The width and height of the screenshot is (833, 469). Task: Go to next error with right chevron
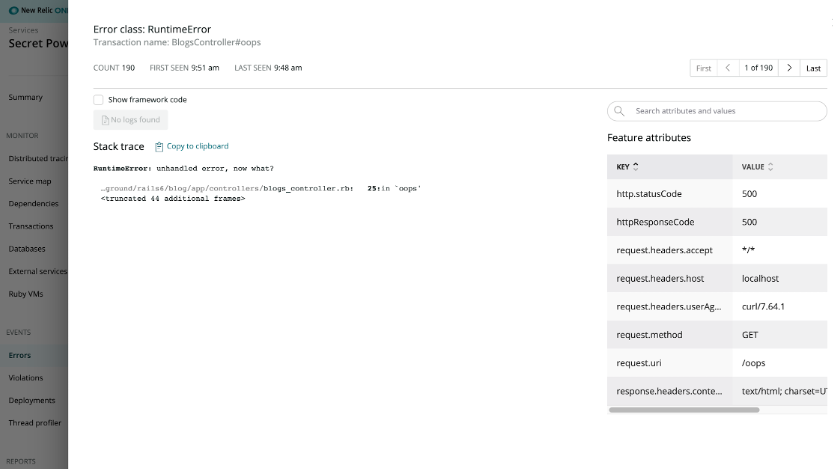pyautogui.click(x=789, y=68)
